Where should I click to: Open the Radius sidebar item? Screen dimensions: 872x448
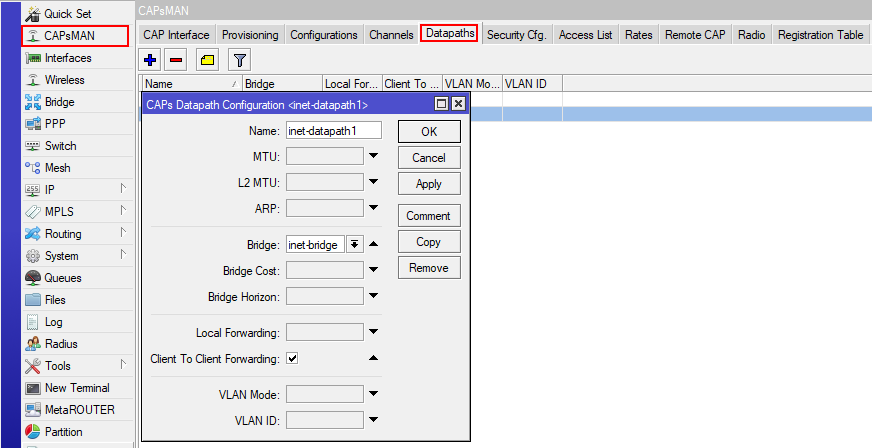[x=60, y=344]
